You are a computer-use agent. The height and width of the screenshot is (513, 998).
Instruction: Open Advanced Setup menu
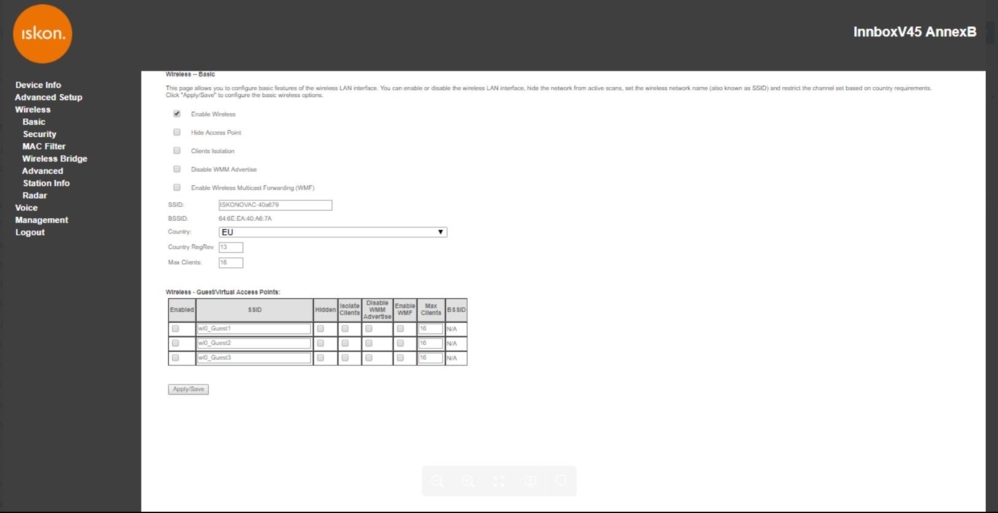coord(48,97)
